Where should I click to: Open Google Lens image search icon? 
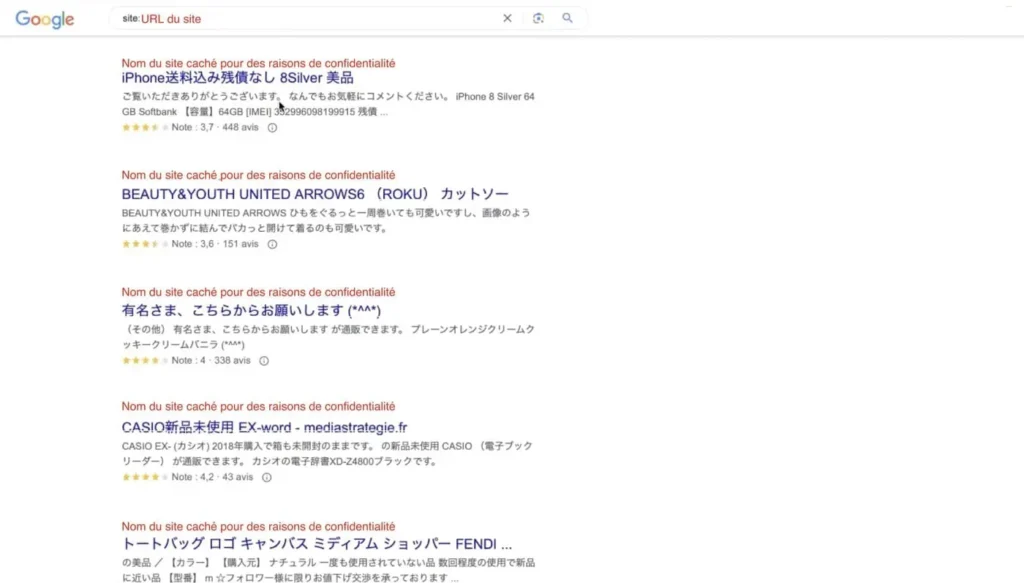(x=538, y=18)
